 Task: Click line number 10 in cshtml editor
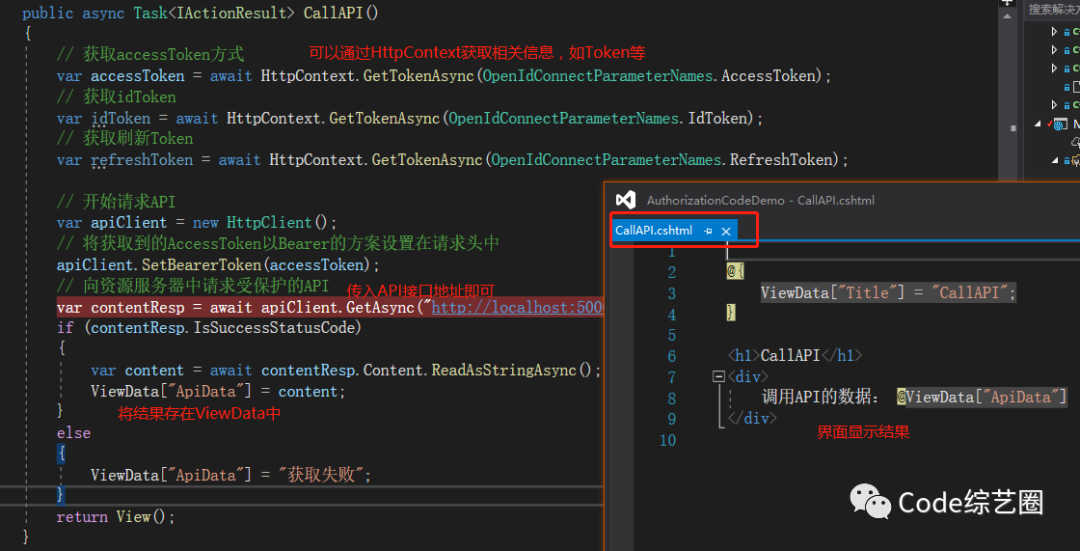coord(667,440)
